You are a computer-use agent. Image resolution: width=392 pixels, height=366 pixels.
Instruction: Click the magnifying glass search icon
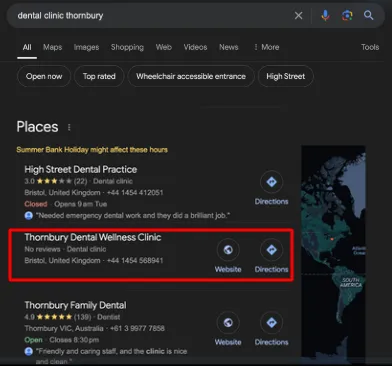[368, 15]
